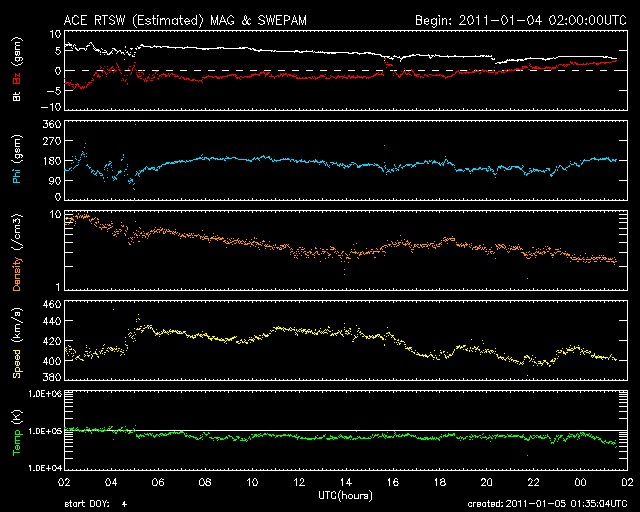Click the '400' tick on Speed axis
640x512 pixels.
(x=52, y=361)
